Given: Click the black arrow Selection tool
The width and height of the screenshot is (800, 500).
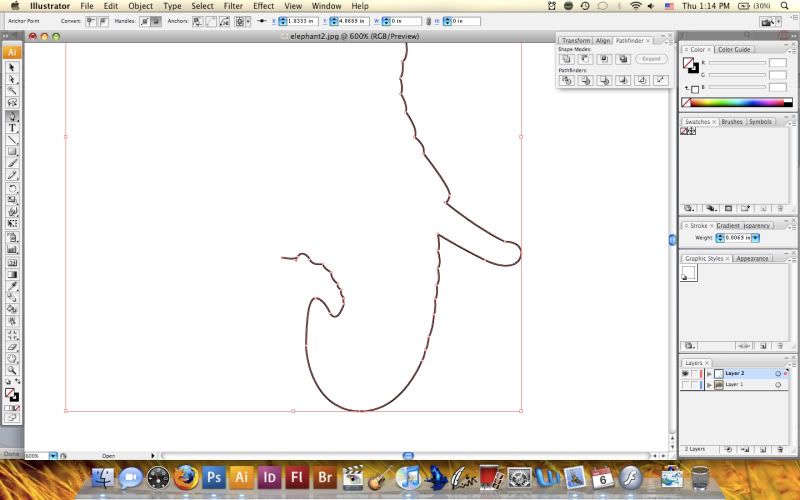Looking at the screenshot, I should (12, 67).
